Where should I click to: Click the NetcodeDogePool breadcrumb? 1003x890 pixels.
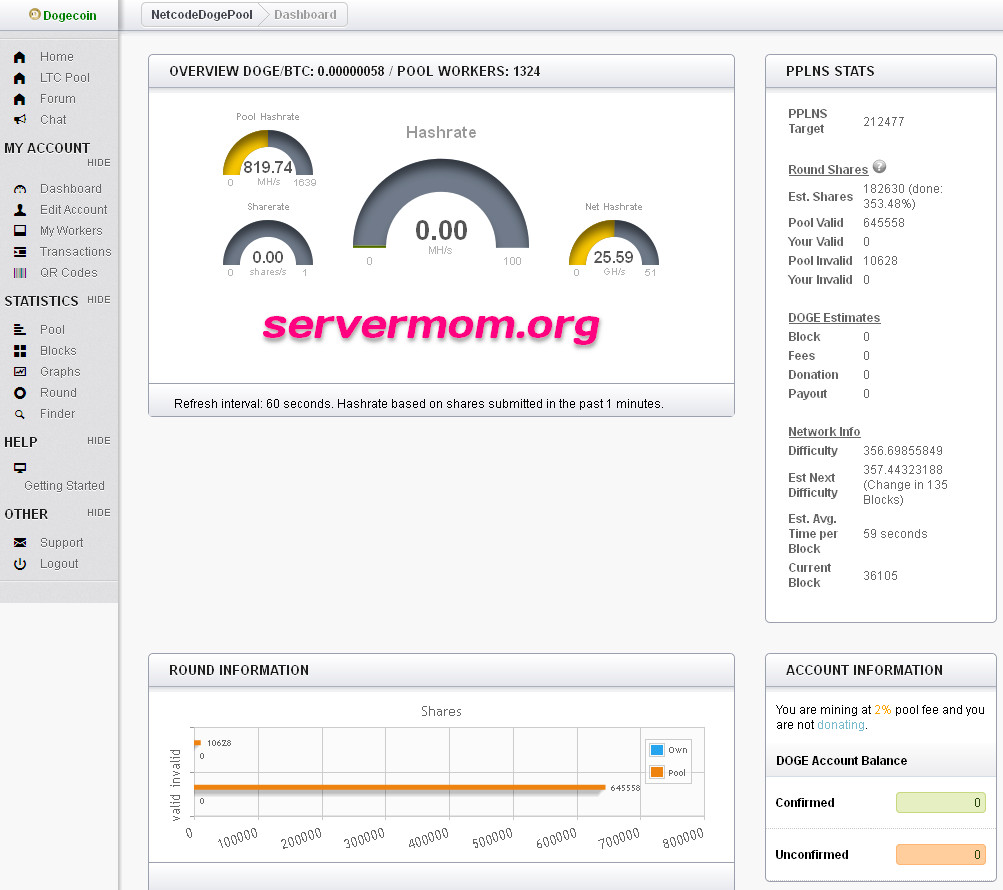coord(201,15)
